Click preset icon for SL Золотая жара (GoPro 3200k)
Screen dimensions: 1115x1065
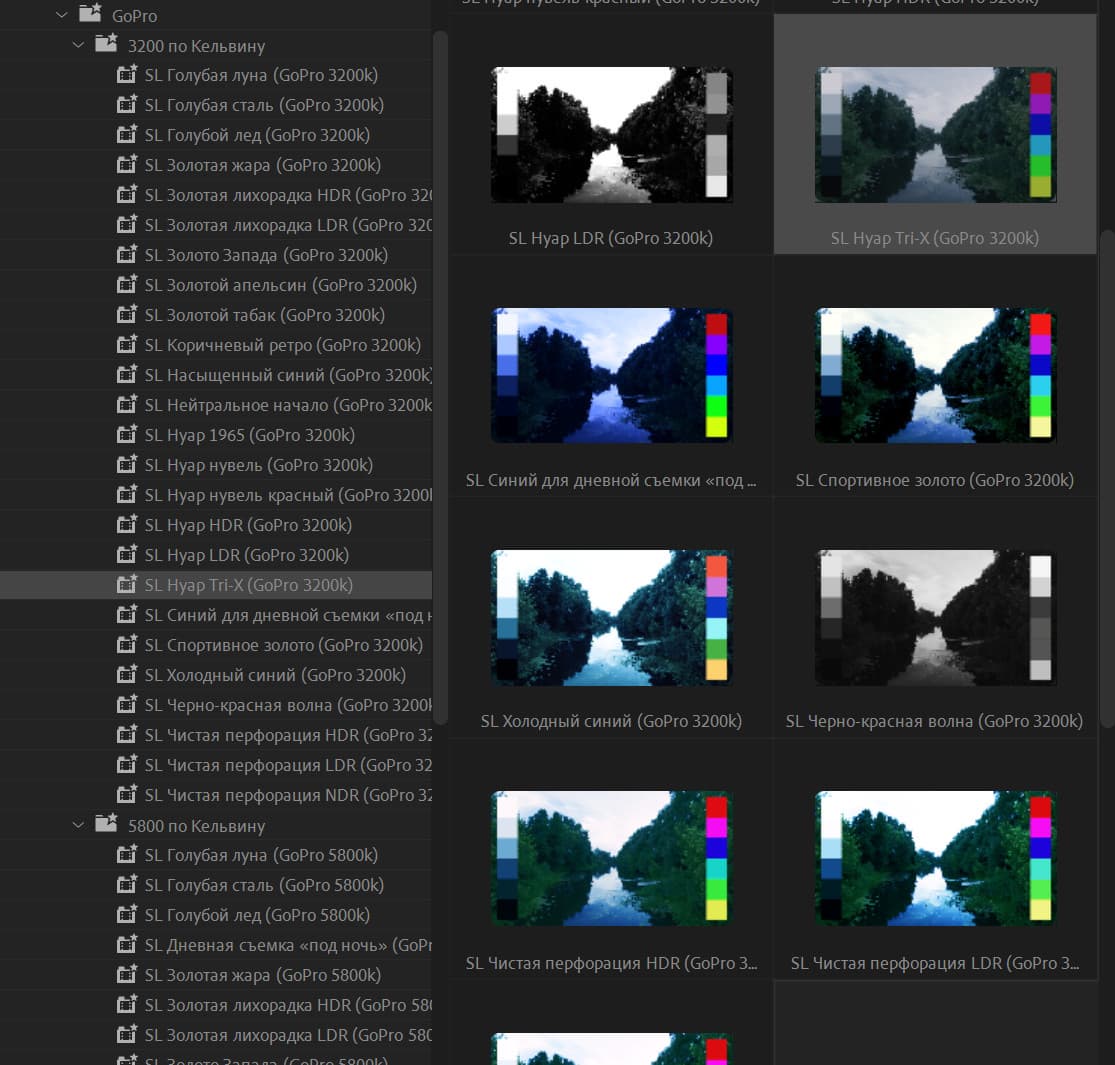click(127, 164)
